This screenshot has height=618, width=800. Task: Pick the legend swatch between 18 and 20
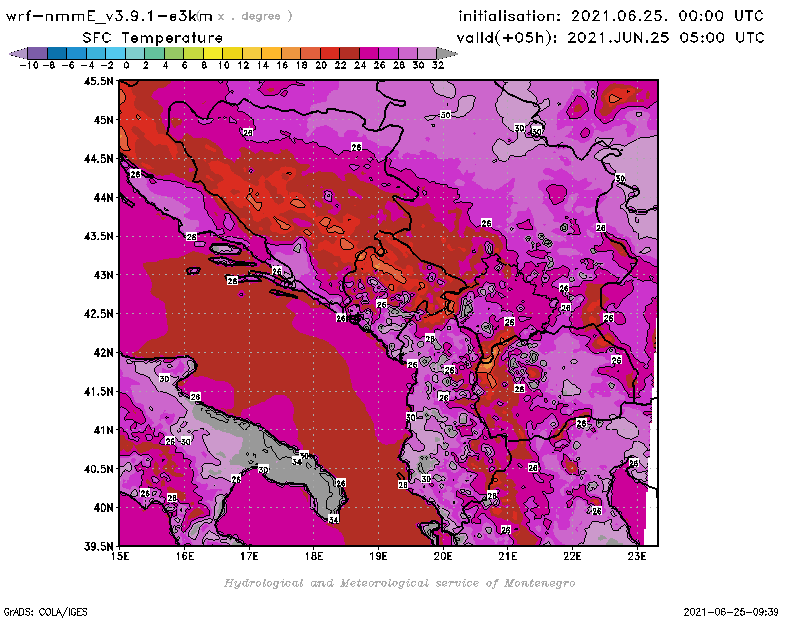click(310, 53)
